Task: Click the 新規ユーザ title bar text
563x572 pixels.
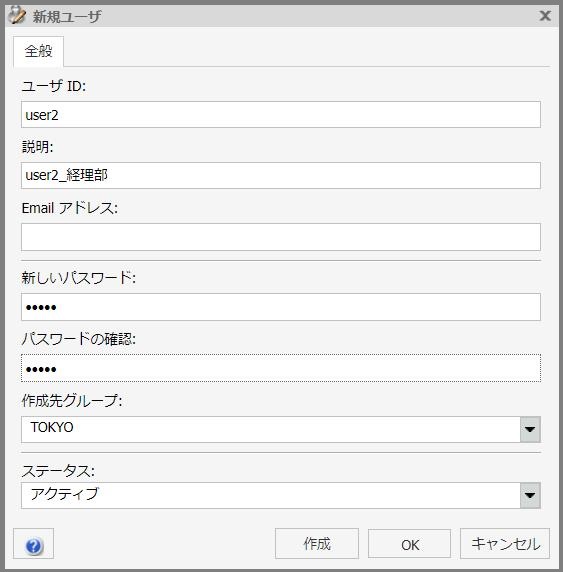Action: [67, 16]
